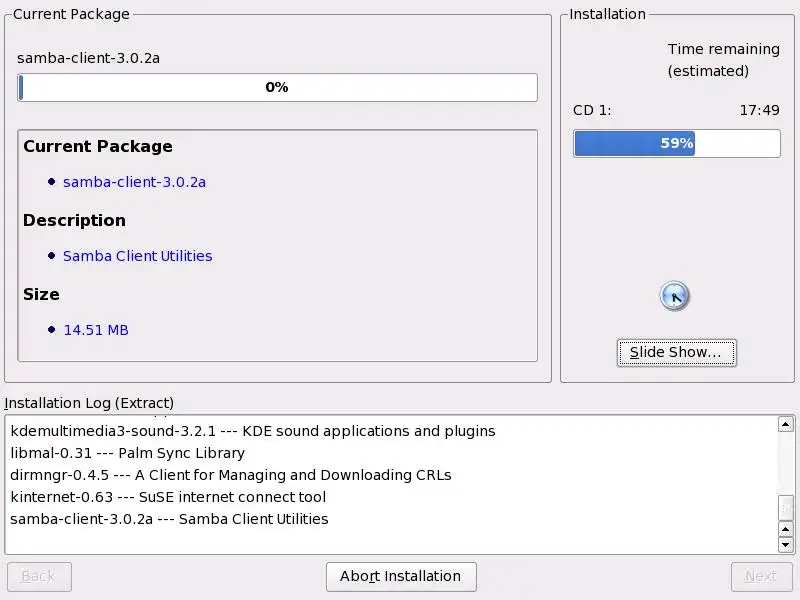
Task: Click the clock busy cursor icon
Action: (x=674, y=295)
